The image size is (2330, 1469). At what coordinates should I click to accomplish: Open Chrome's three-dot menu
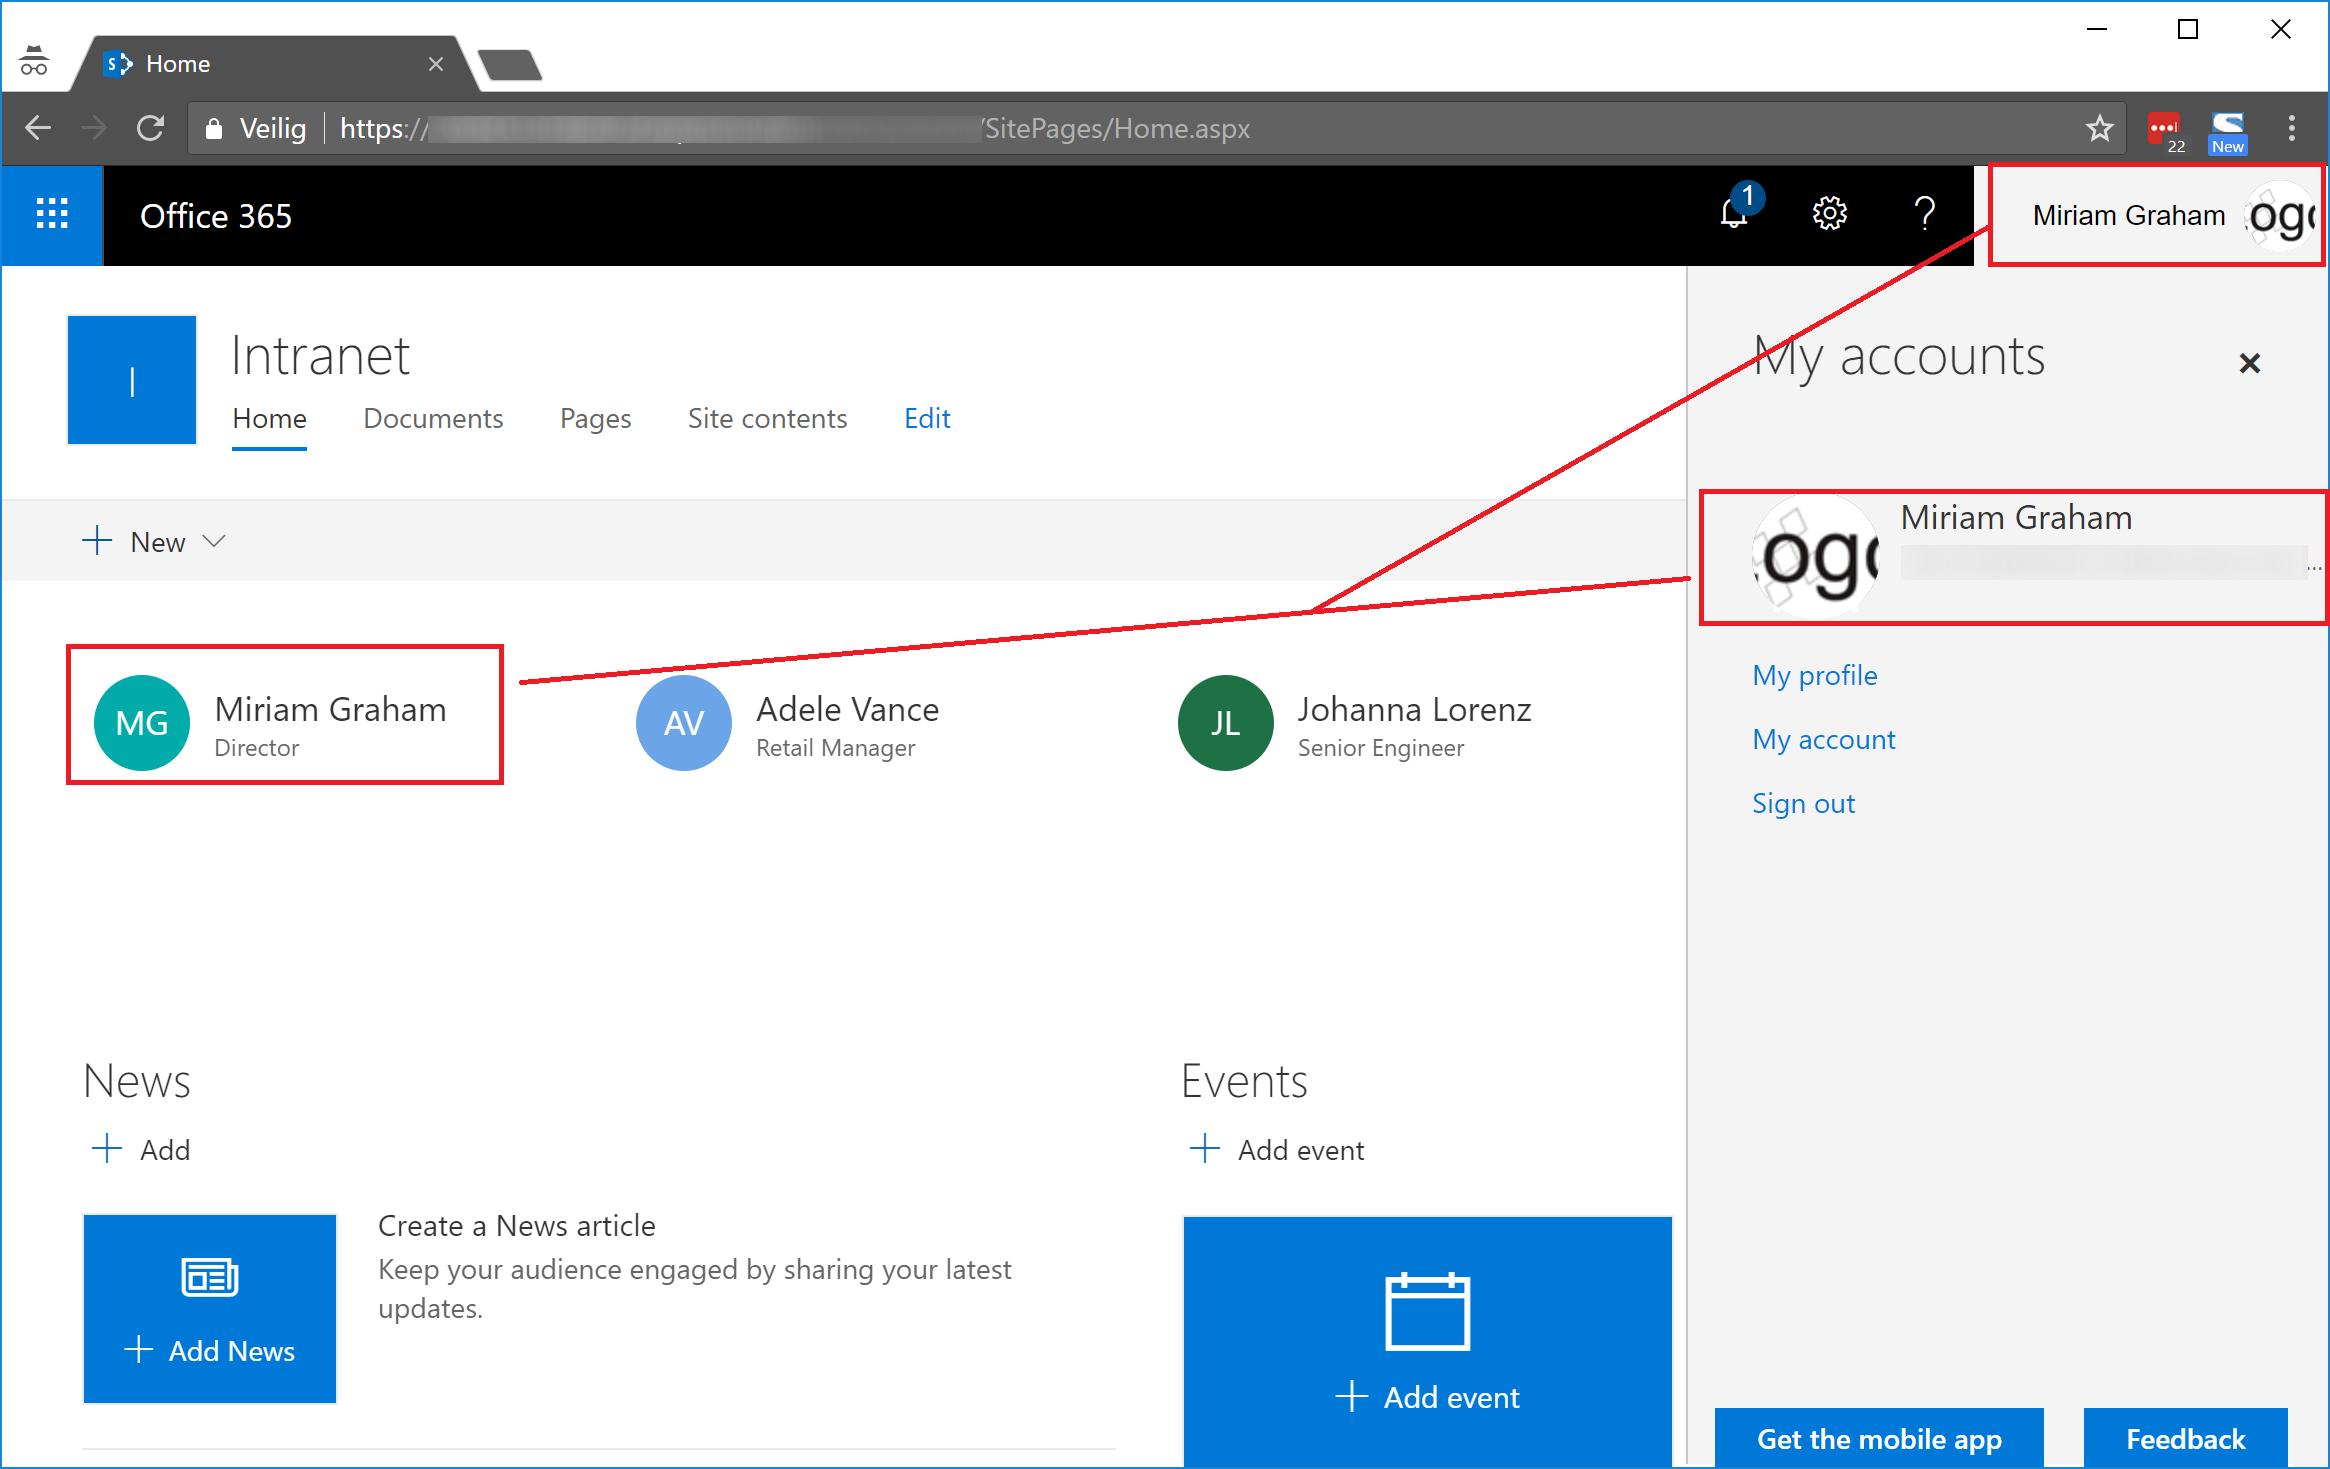2292,128
